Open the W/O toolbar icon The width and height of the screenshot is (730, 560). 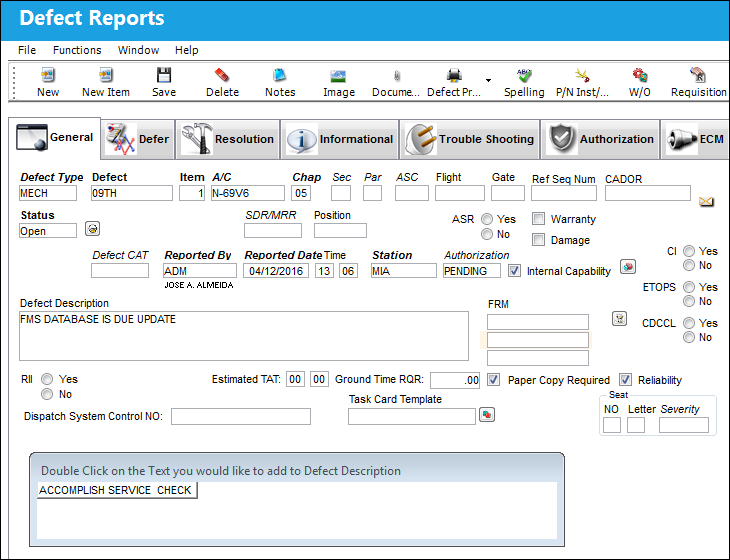point(640,75)
